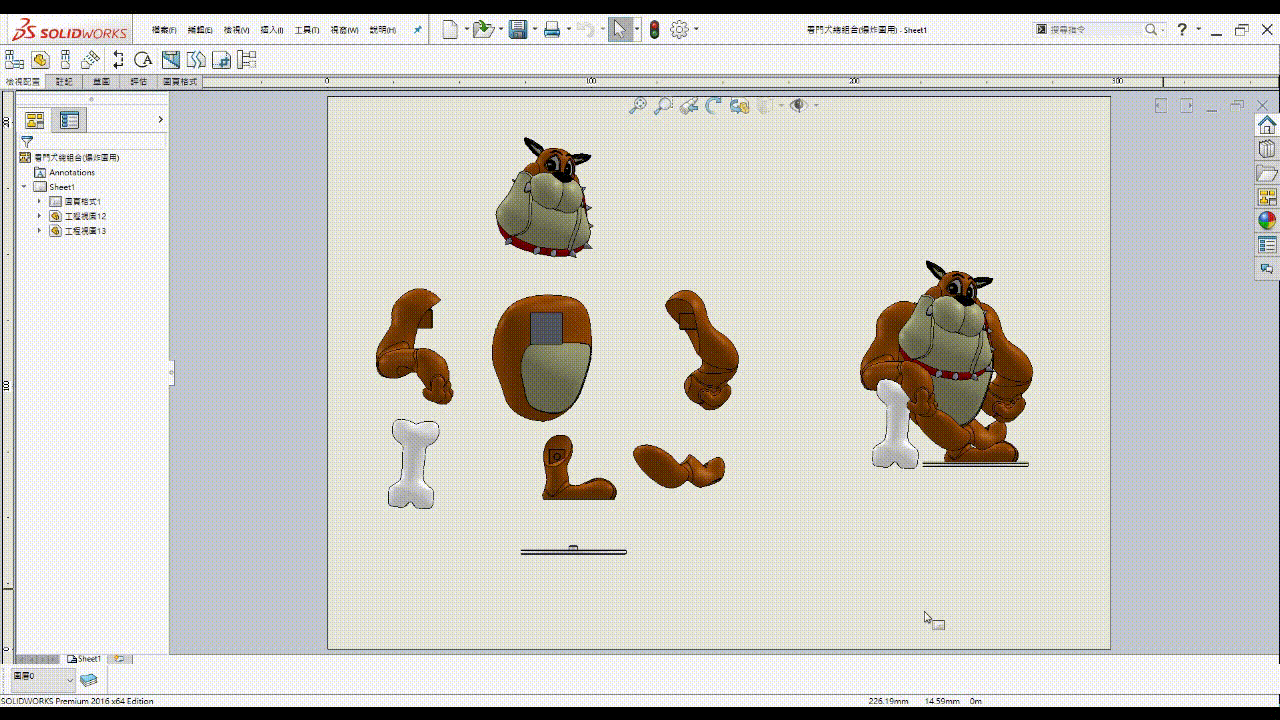
Task: Collapse the Sheet1 tree node
Action: (24, 187)
